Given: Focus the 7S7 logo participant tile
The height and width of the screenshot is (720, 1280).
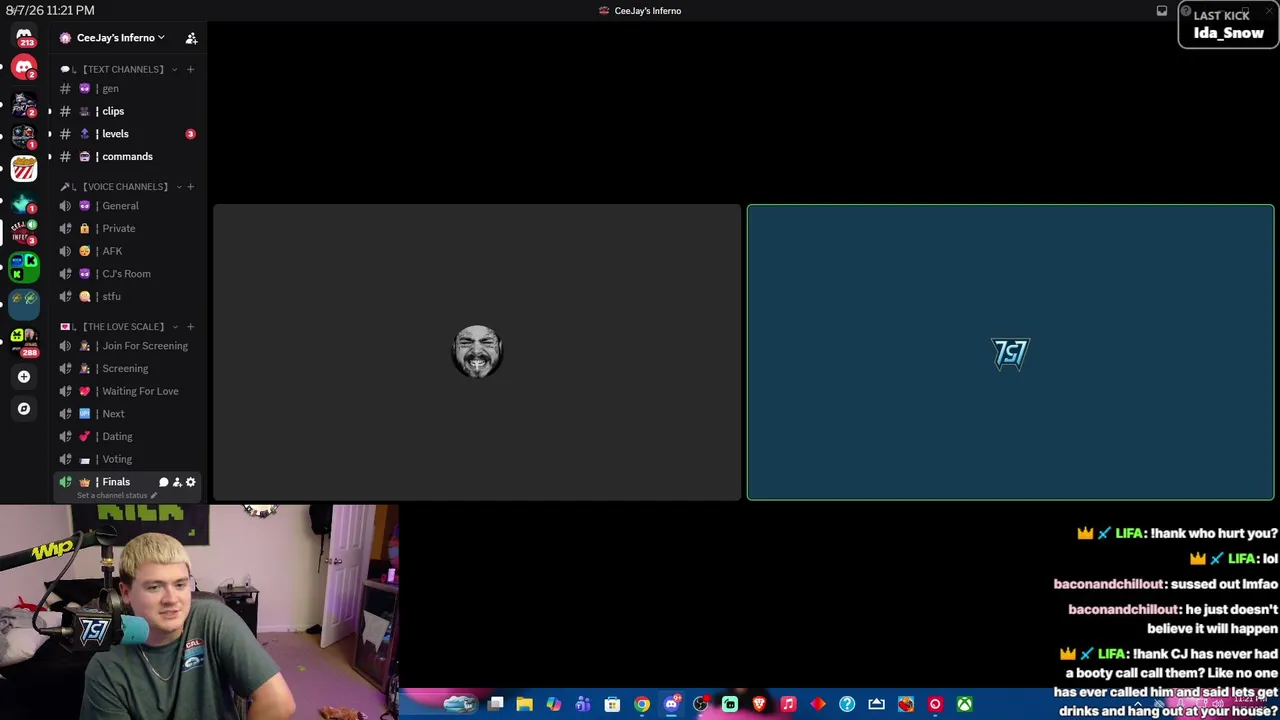Looking at the screenshot, I should [1010, 352].
